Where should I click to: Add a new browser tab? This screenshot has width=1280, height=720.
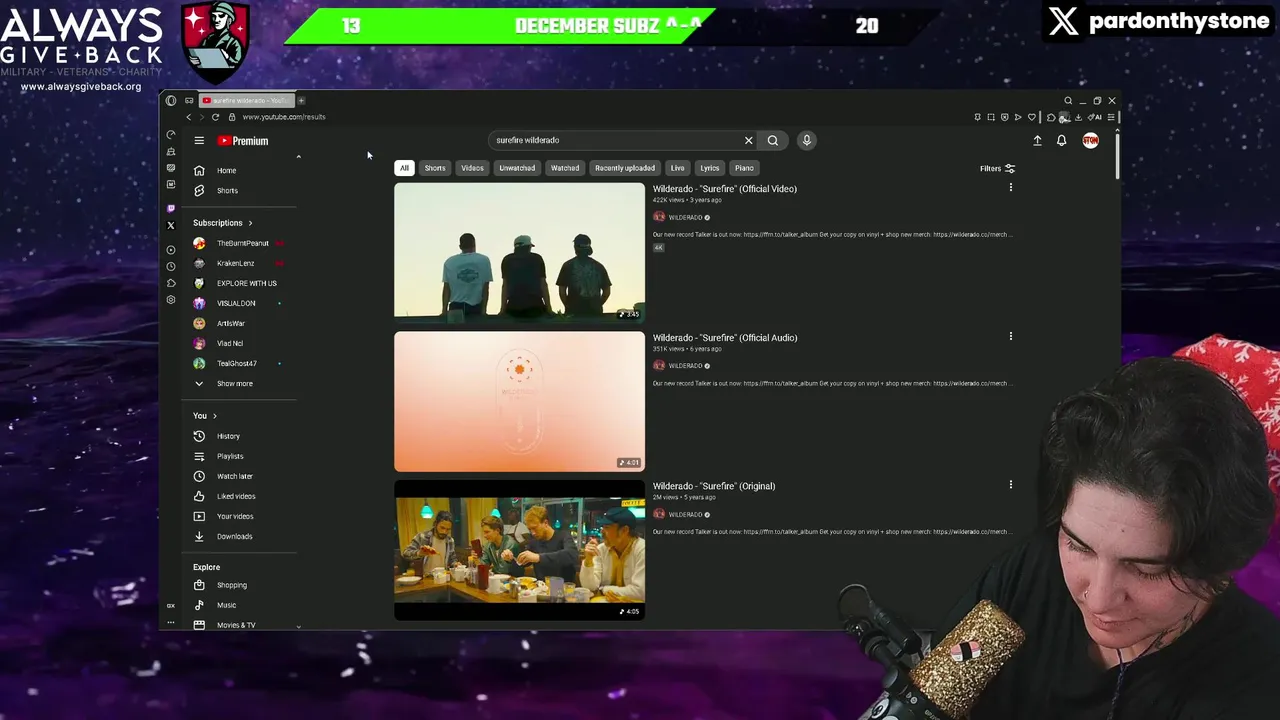[301, 100]
